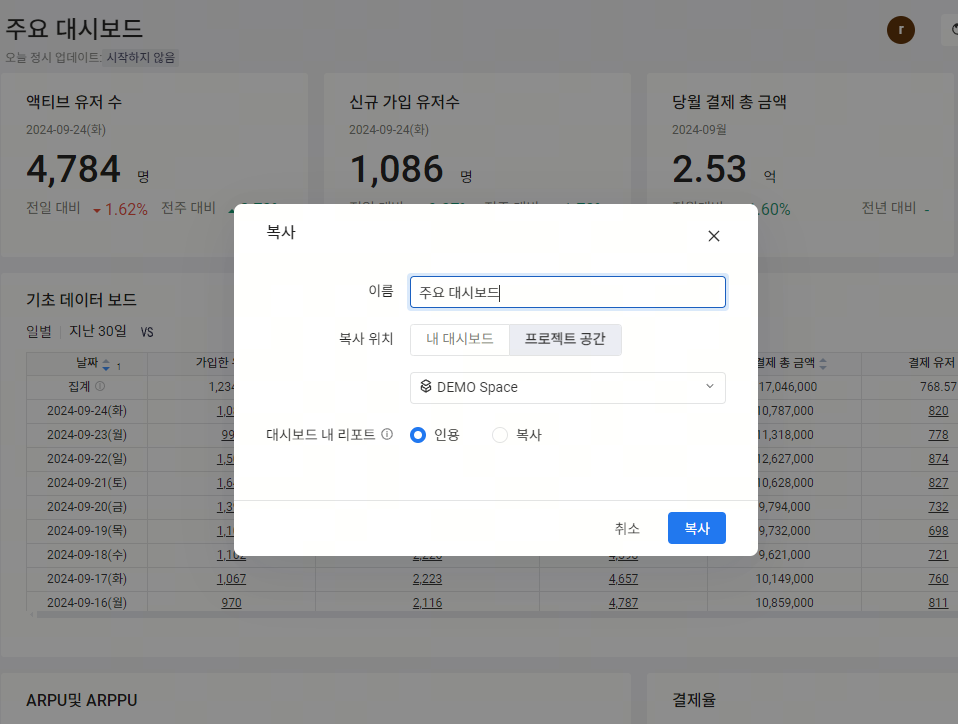The height and width of the screenshot is (724, 958).
Task: Click value 698 in 2024-09-19 row
Action: coord(938,531)
